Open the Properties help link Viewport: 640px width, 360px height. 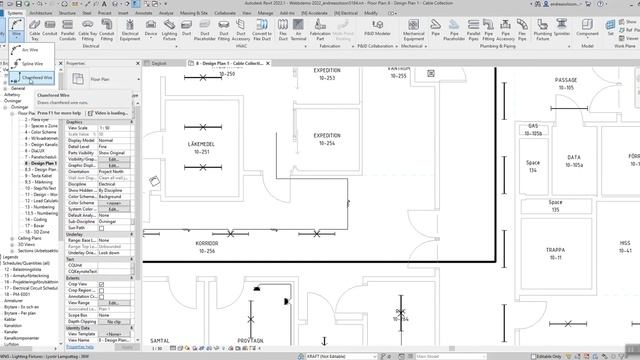(x=80, y=347)
